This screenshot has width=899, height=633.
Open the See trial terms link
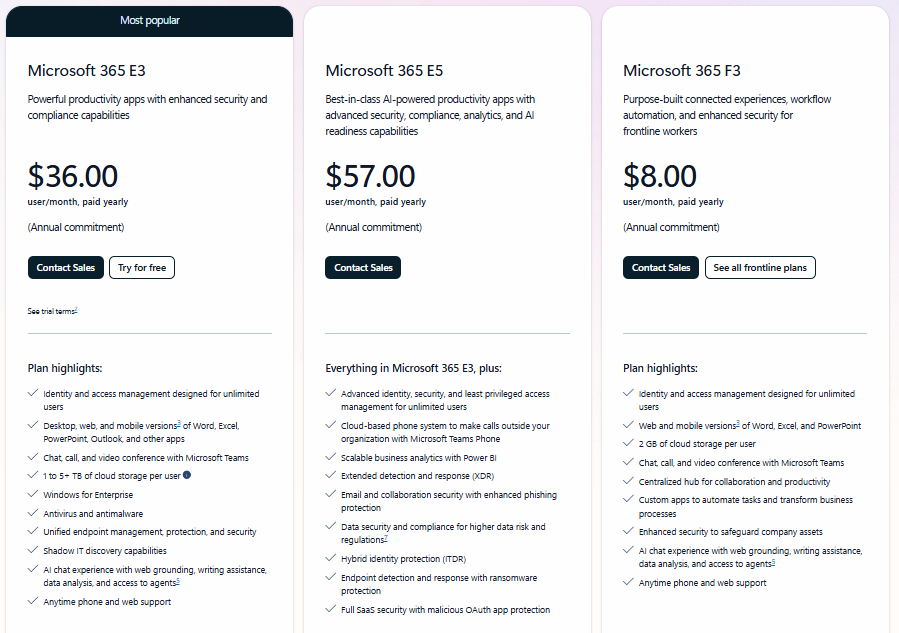(52, 312)
